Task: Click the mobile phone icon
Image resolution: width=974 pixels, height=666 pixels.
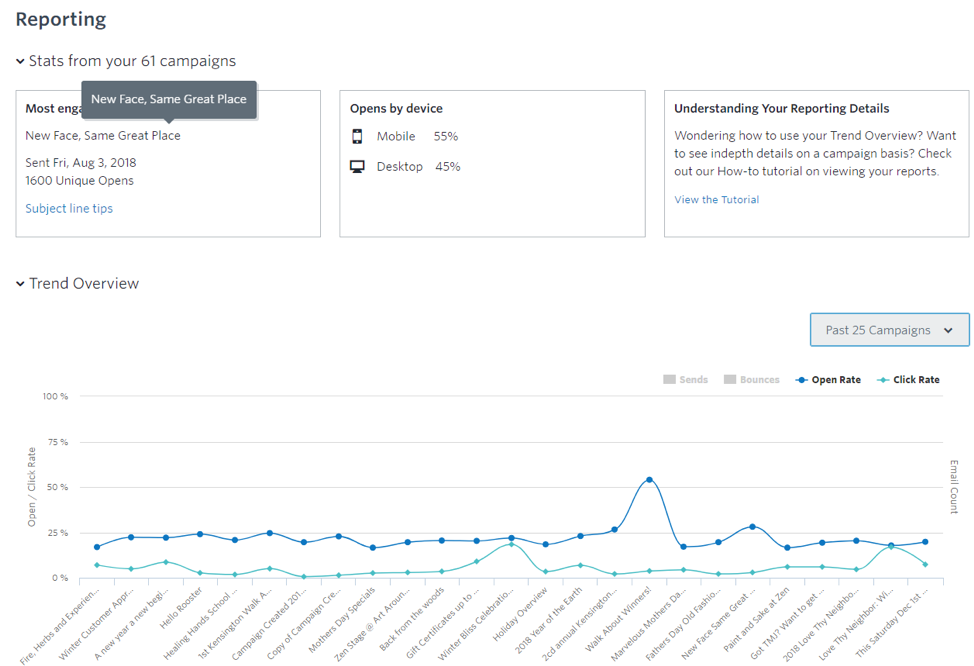Action: [357, 137]
